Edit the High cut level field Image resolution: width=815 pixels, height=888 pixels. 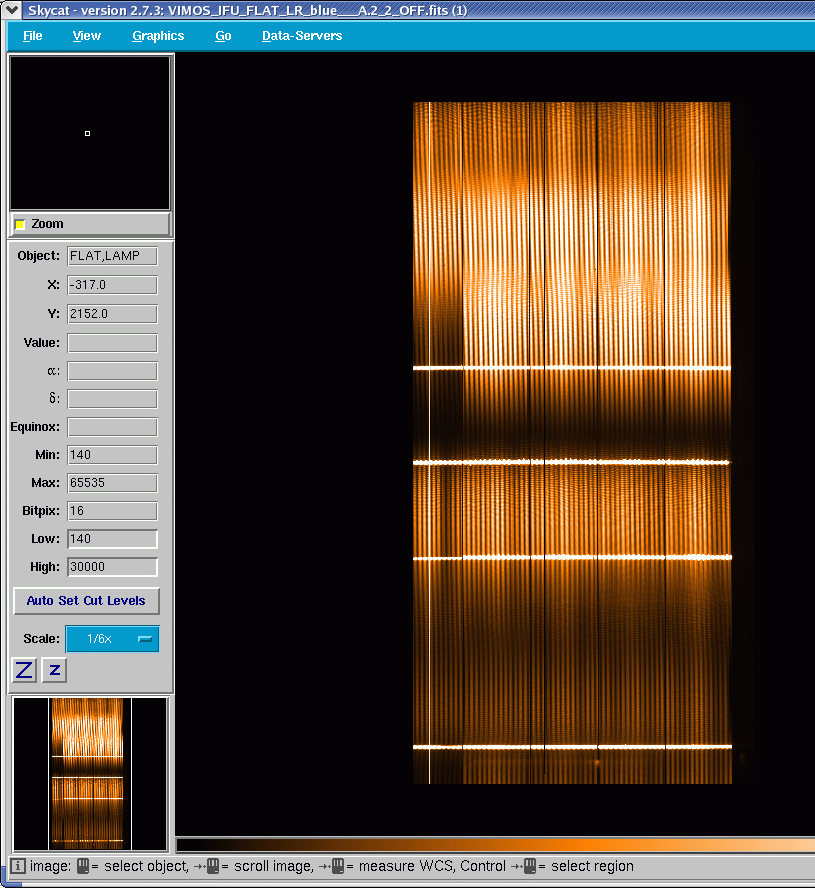click(112, 567)
